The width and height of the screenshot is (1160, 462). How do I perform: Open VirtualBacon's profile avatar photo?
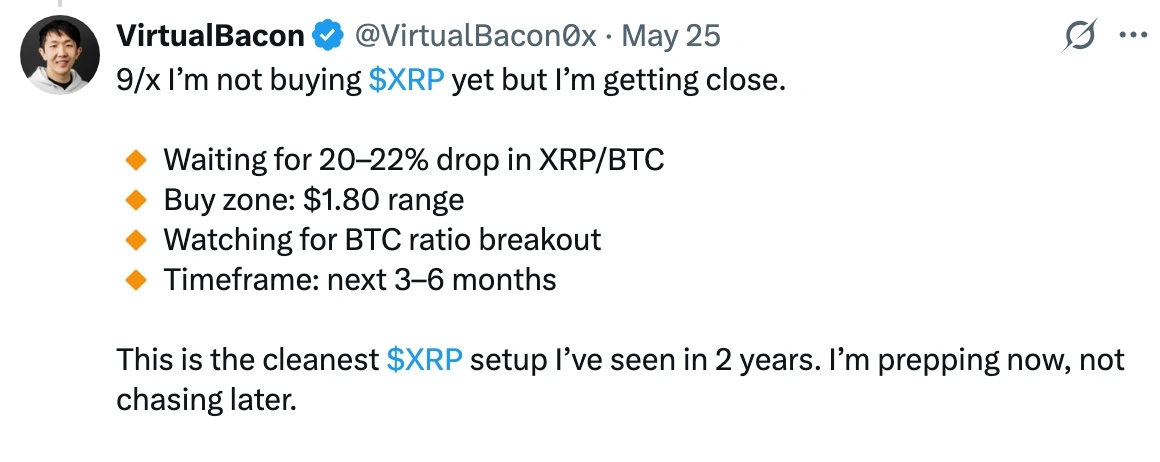[60, 55]
